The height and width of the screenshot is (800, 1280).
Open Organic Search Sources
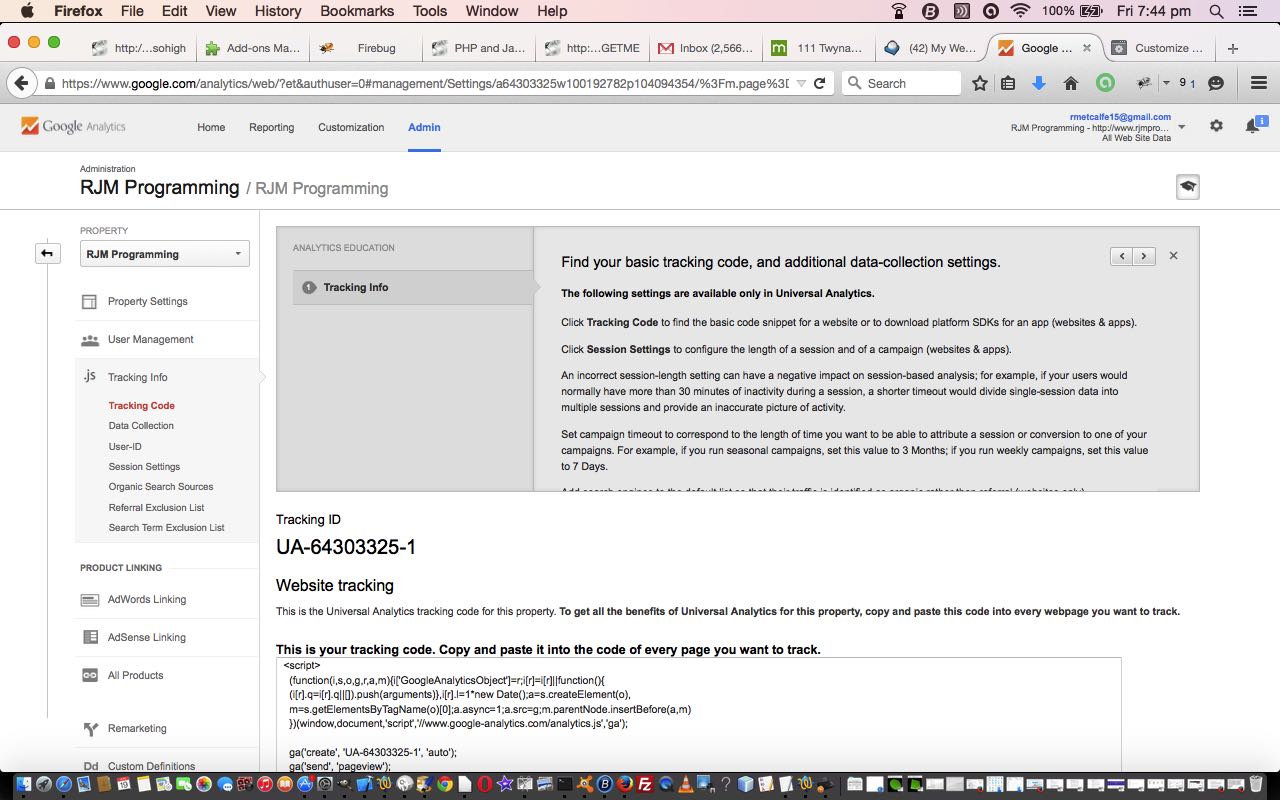tap(161, 487)
